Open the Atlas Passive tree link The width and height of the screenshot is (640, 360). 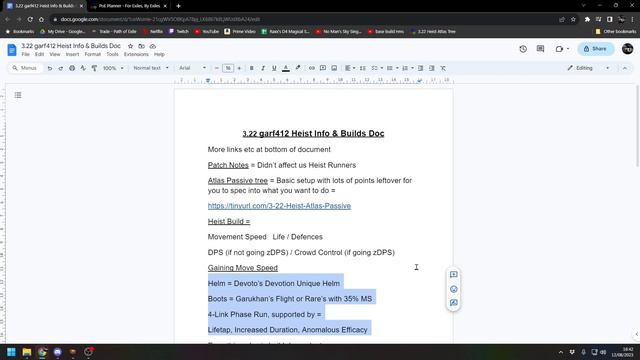[238, 180]
